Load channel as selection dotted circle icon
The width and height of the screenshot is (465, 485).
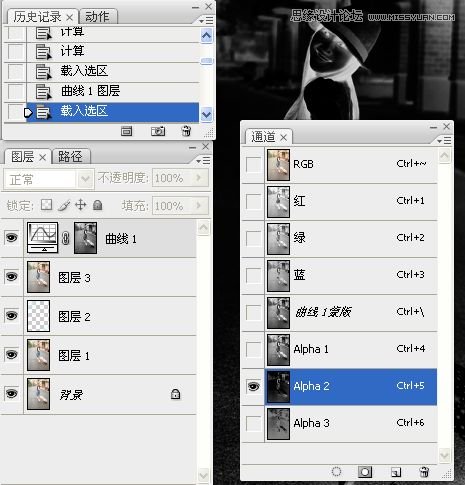[x=337, y=472]
